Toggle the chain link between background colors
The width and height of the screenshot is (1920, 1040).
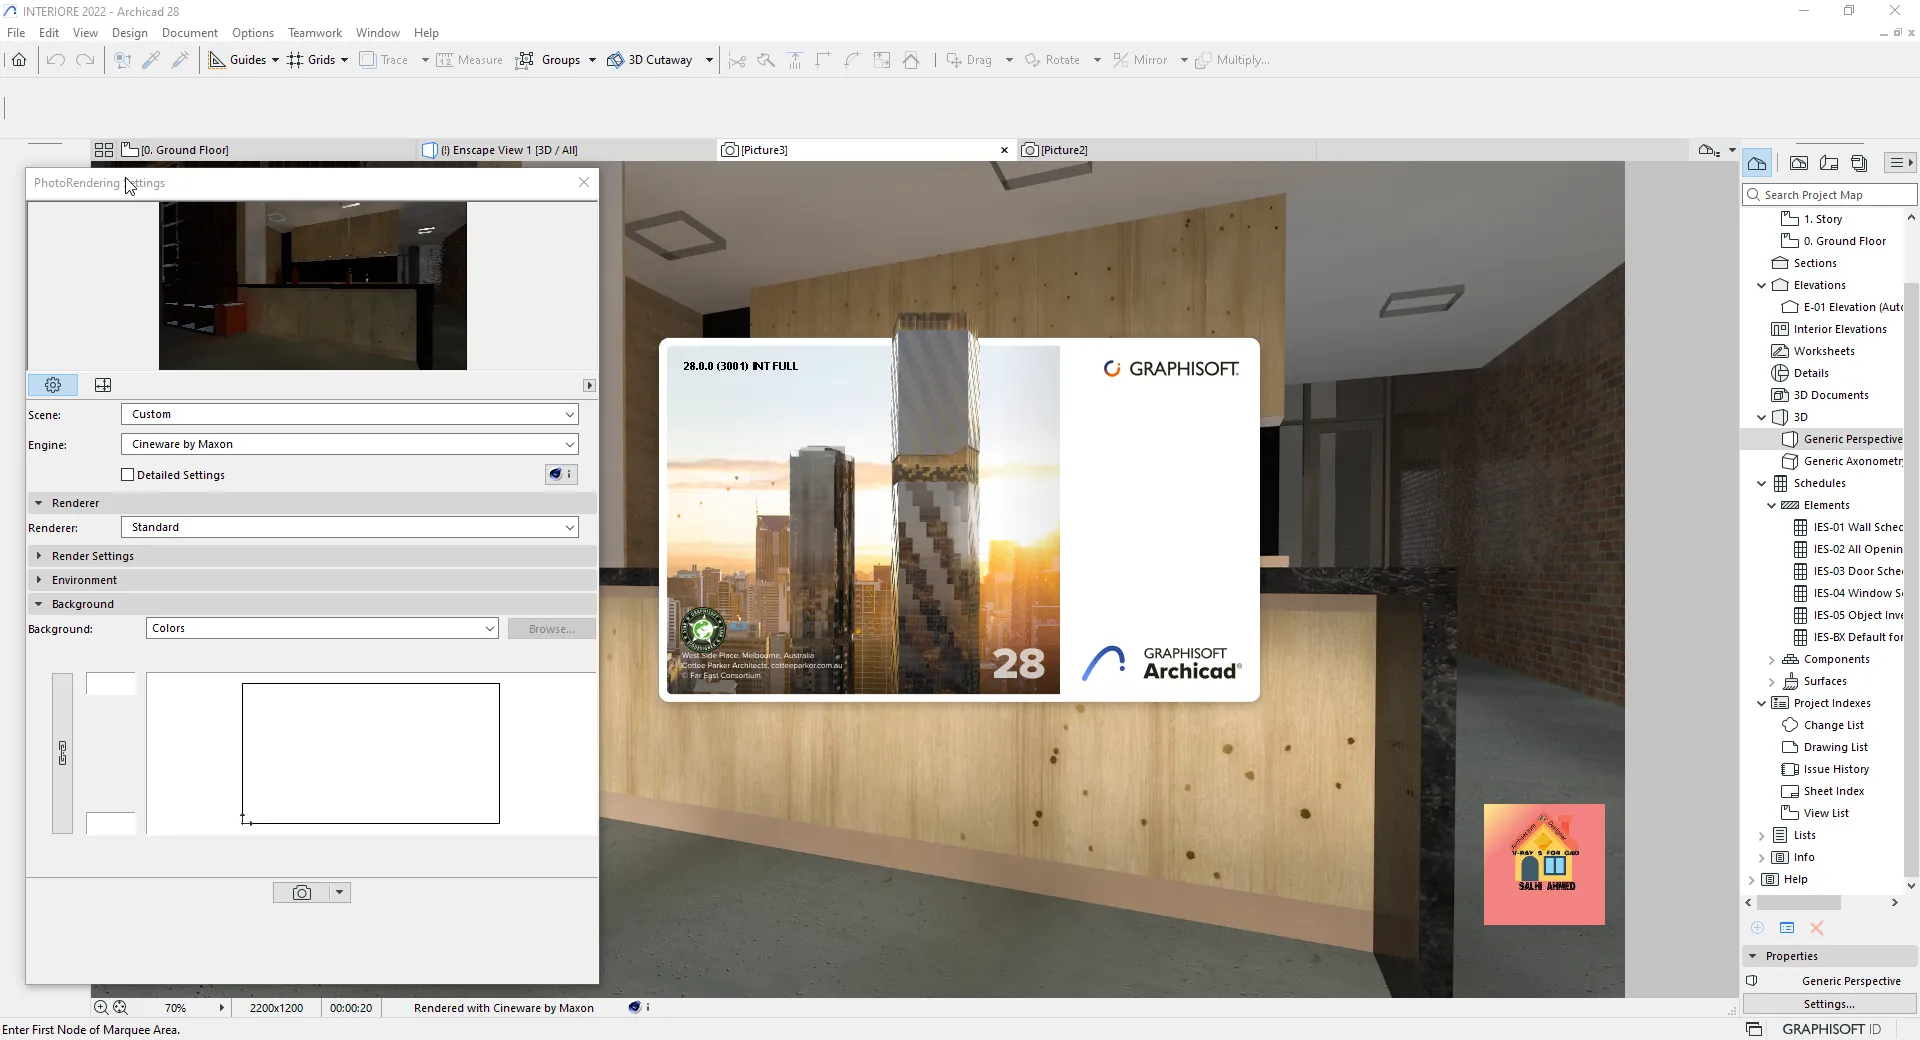[x=62, y=753]
